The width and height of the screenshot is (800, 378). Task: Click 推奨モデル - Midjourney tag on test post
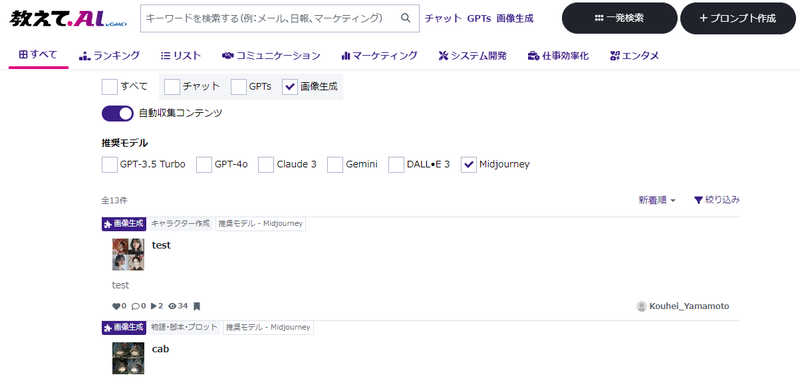point(261,223)
